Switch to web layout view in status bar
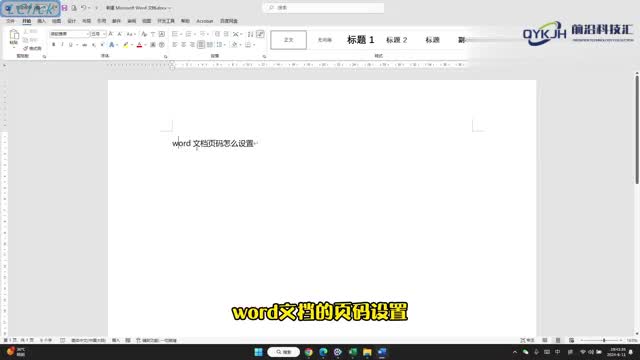Screen dimensions: 640x360 click(571, 340)
